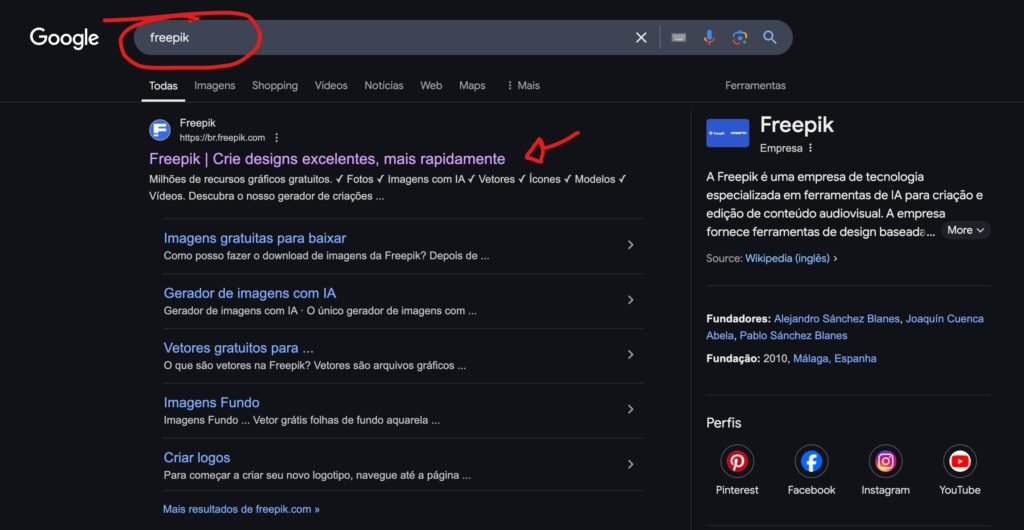
Task: Expand chevron for Criar logos row
Action: click(630, 464)
